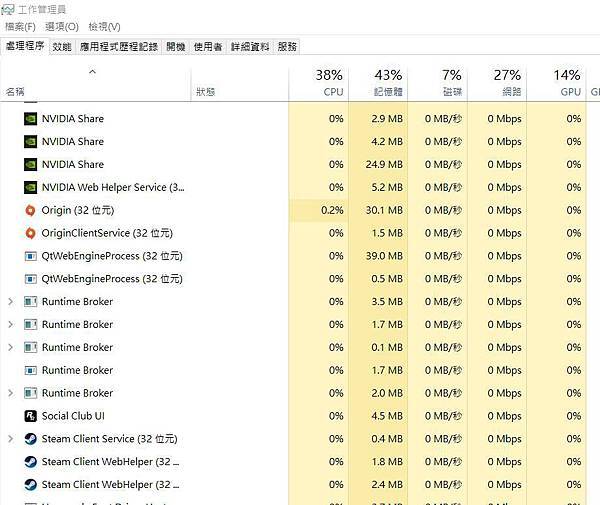The height and width of the screenshot is (505, 600).
Task: Select the Origin (32 位元) process name
Action: (x=78, y=210)
